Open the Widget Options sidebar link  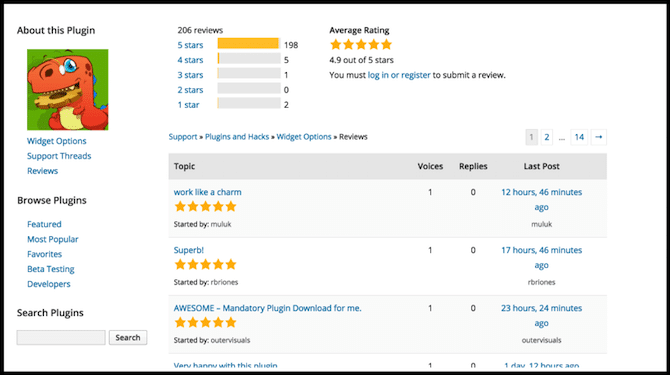tap(56, 141)
